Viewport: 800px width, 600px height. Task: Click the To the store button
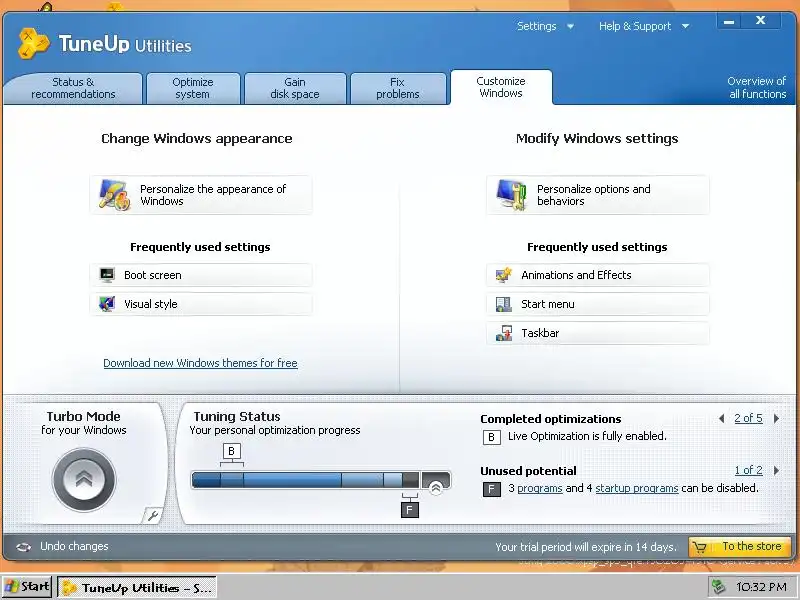click(x=740, y=547)
